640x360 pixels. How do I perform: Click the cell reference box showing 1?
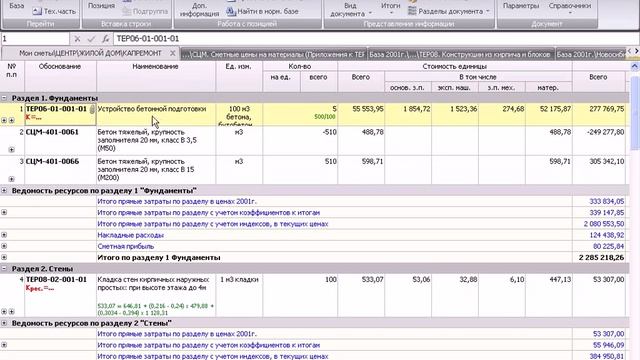pyautogui.click(x=35, y=39)
